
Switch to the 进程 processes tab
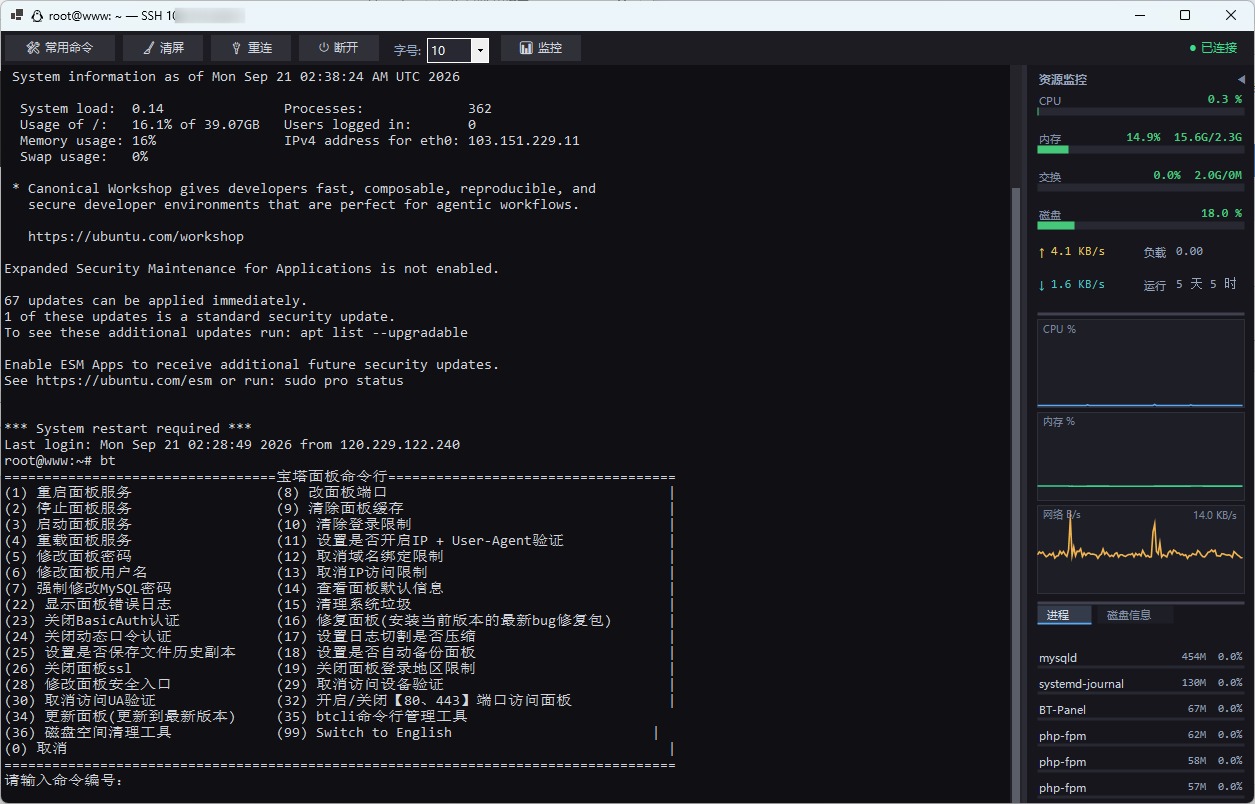pos(1064,615)
